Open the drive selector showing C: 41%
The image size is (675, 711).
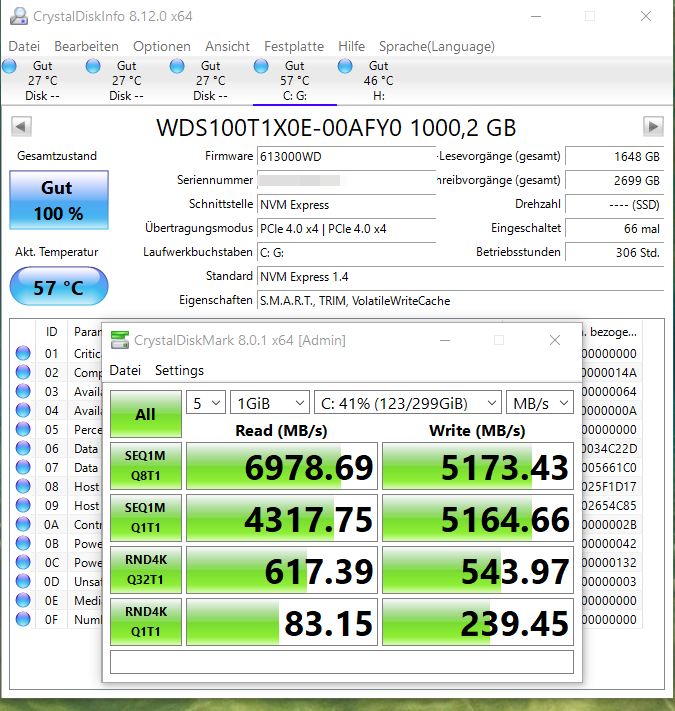pos(408,403)
